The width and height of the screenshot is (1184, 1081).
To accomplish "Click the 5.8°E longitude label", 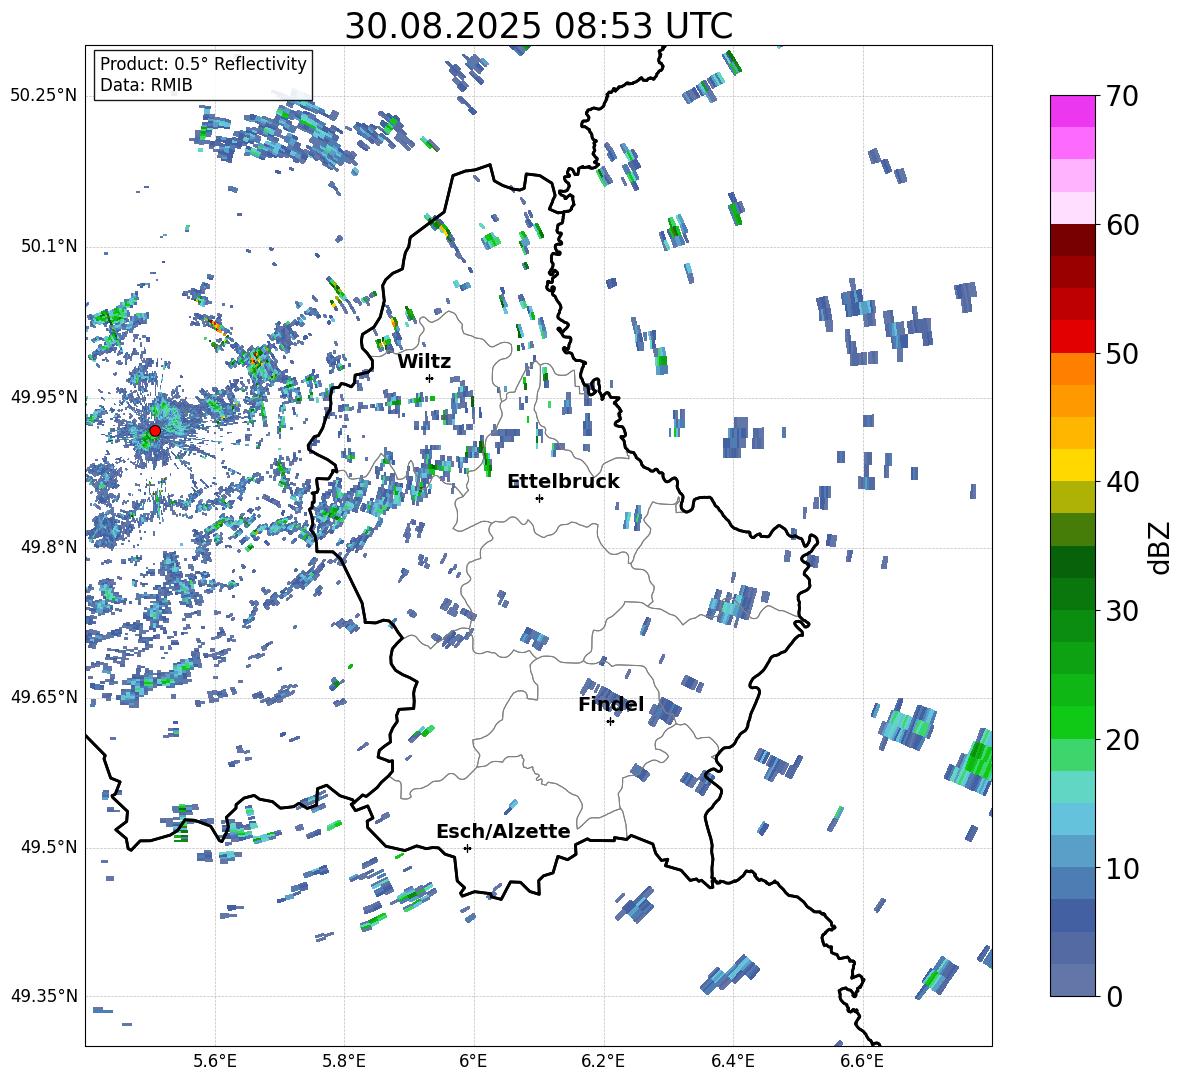I will pyautogui.click(x=344, y=1061).
